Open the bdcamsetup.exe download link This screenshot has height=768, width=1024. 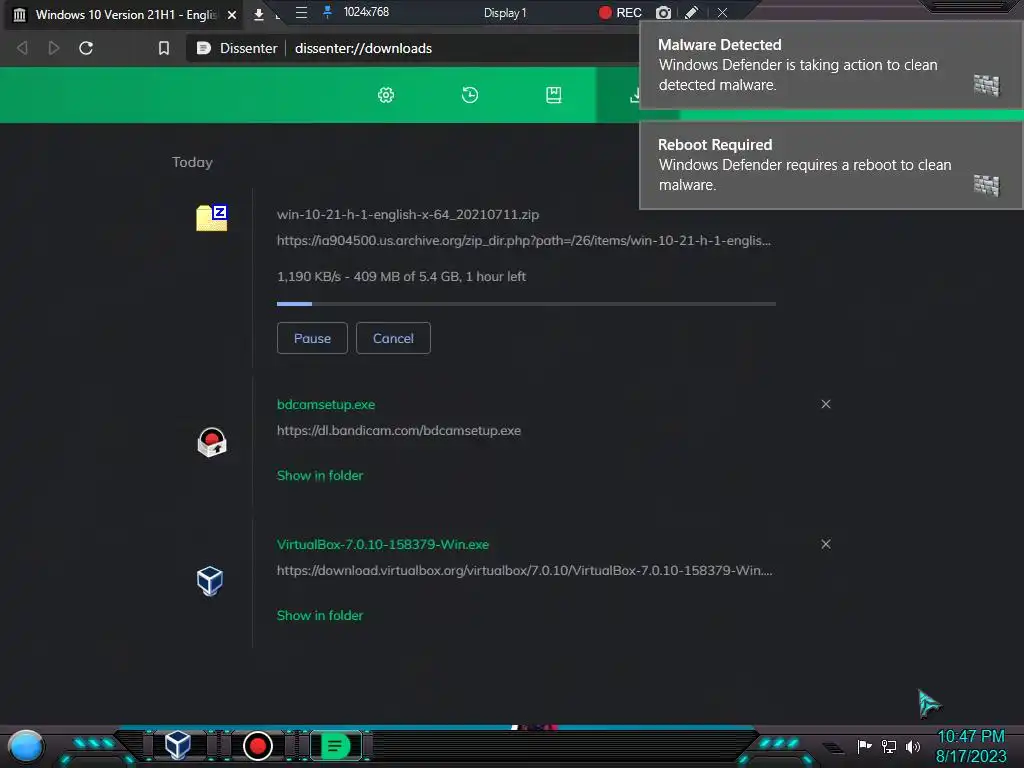coord(326,405)
